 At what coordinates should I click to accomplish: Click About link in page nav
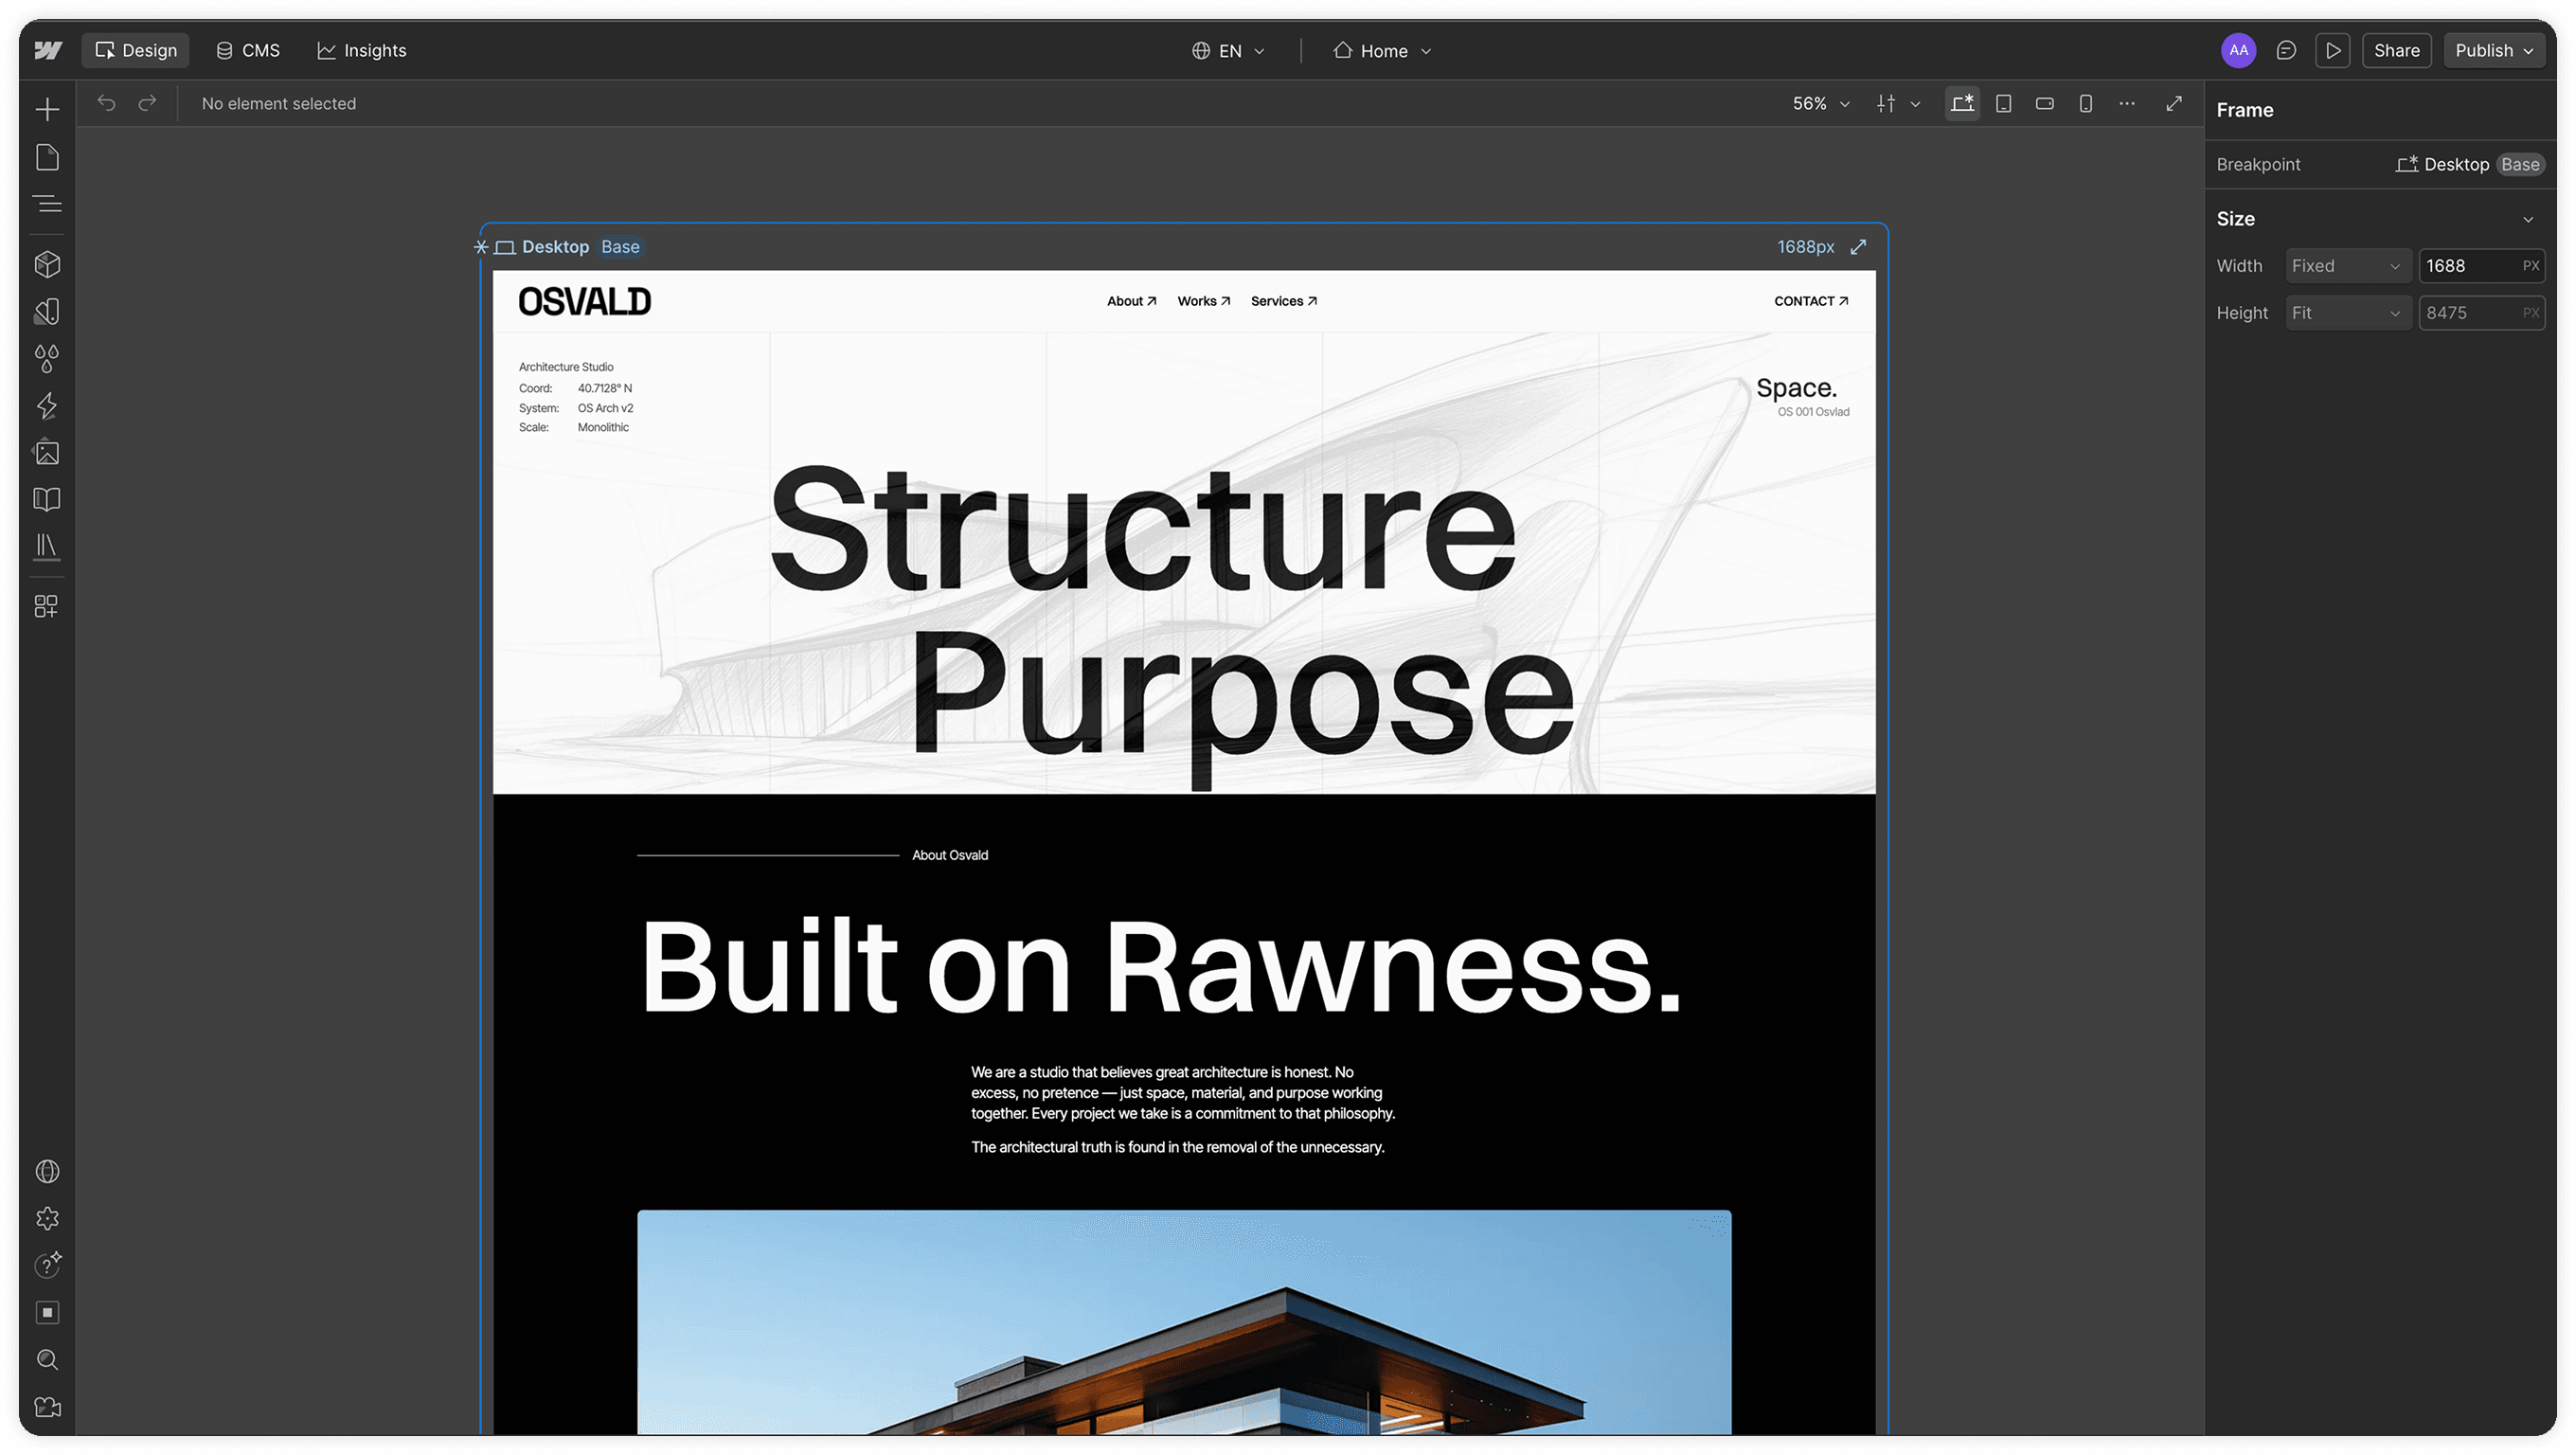tap(1131, 301)
